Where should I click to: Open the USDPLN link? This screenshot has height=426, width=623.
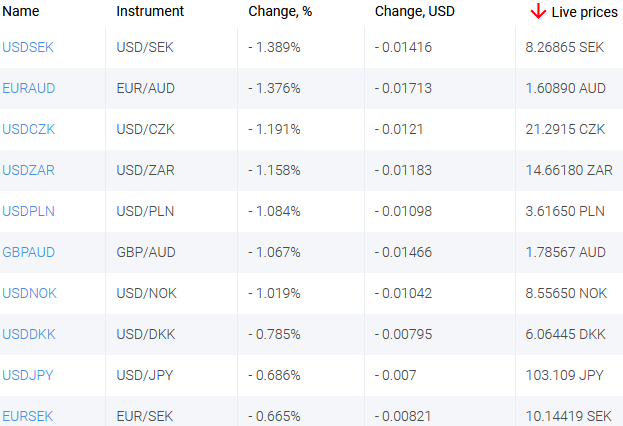click(28, 211)
